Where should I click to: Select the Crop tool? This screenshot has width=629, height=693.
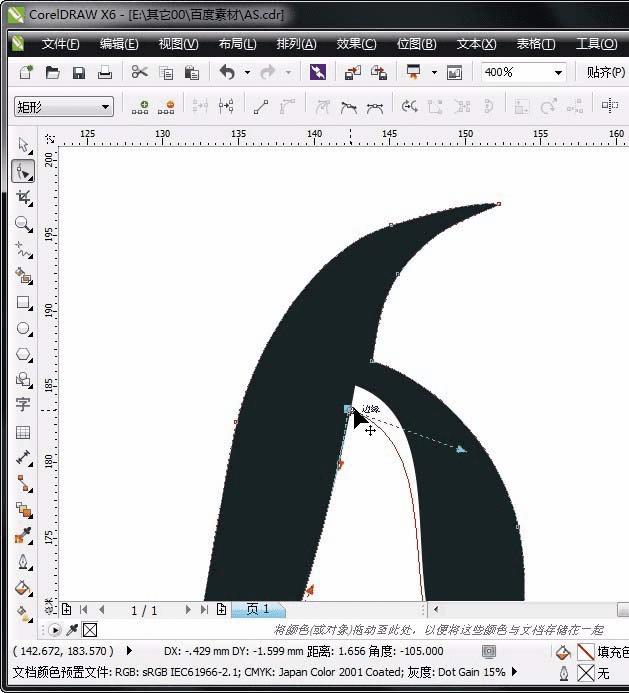23,197
